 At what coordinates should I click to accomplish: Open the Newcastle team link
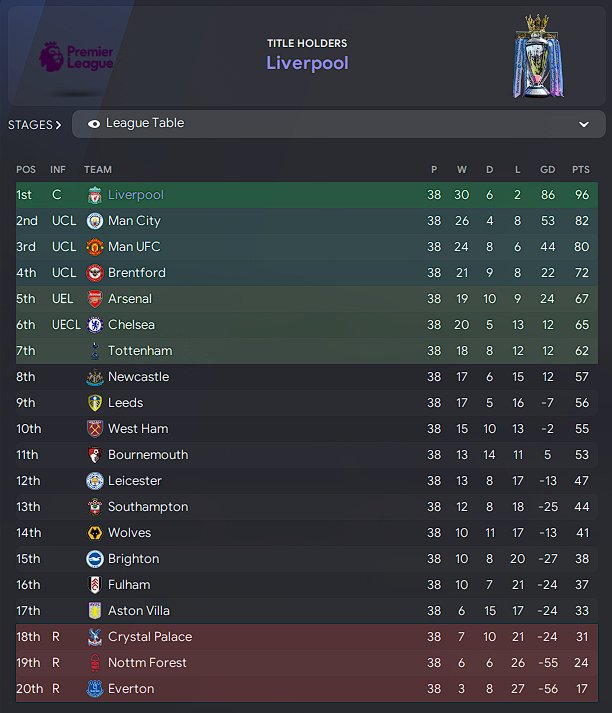(138, 377)
